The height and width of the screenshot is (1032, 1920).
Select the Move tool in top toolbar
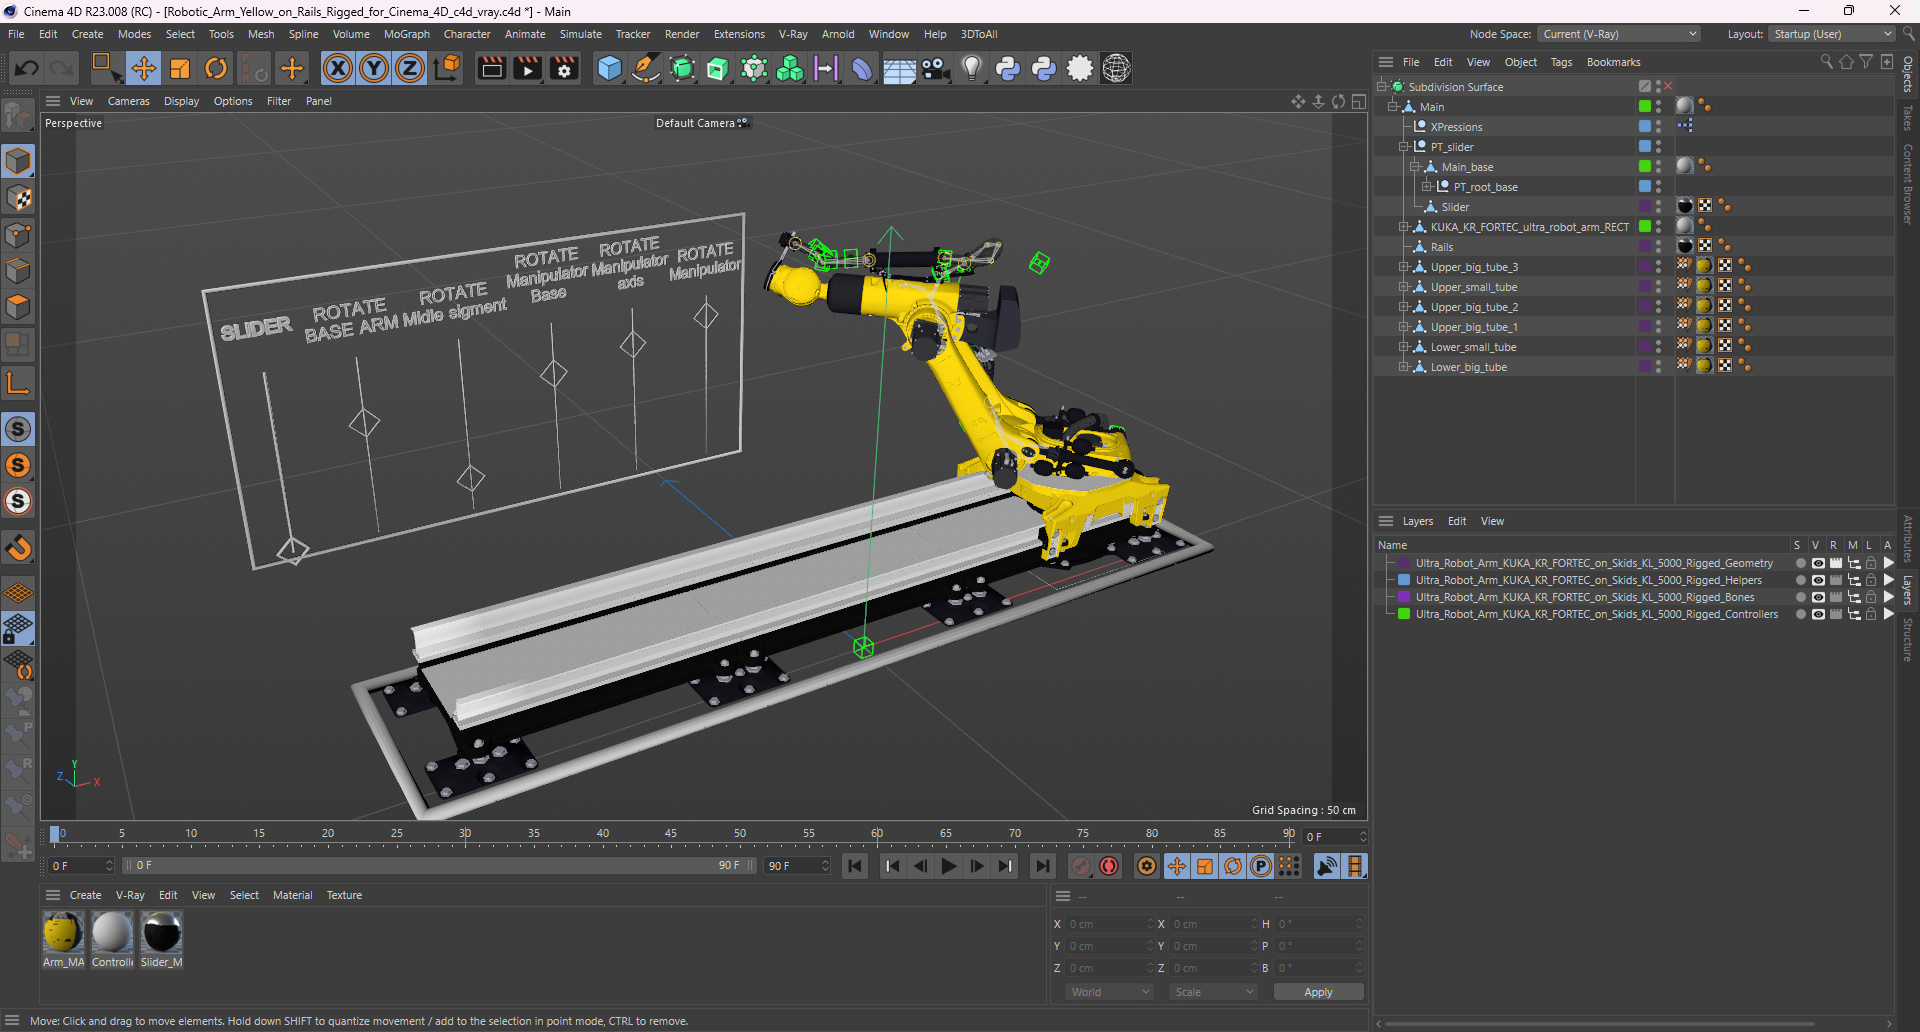pos(144,68)
